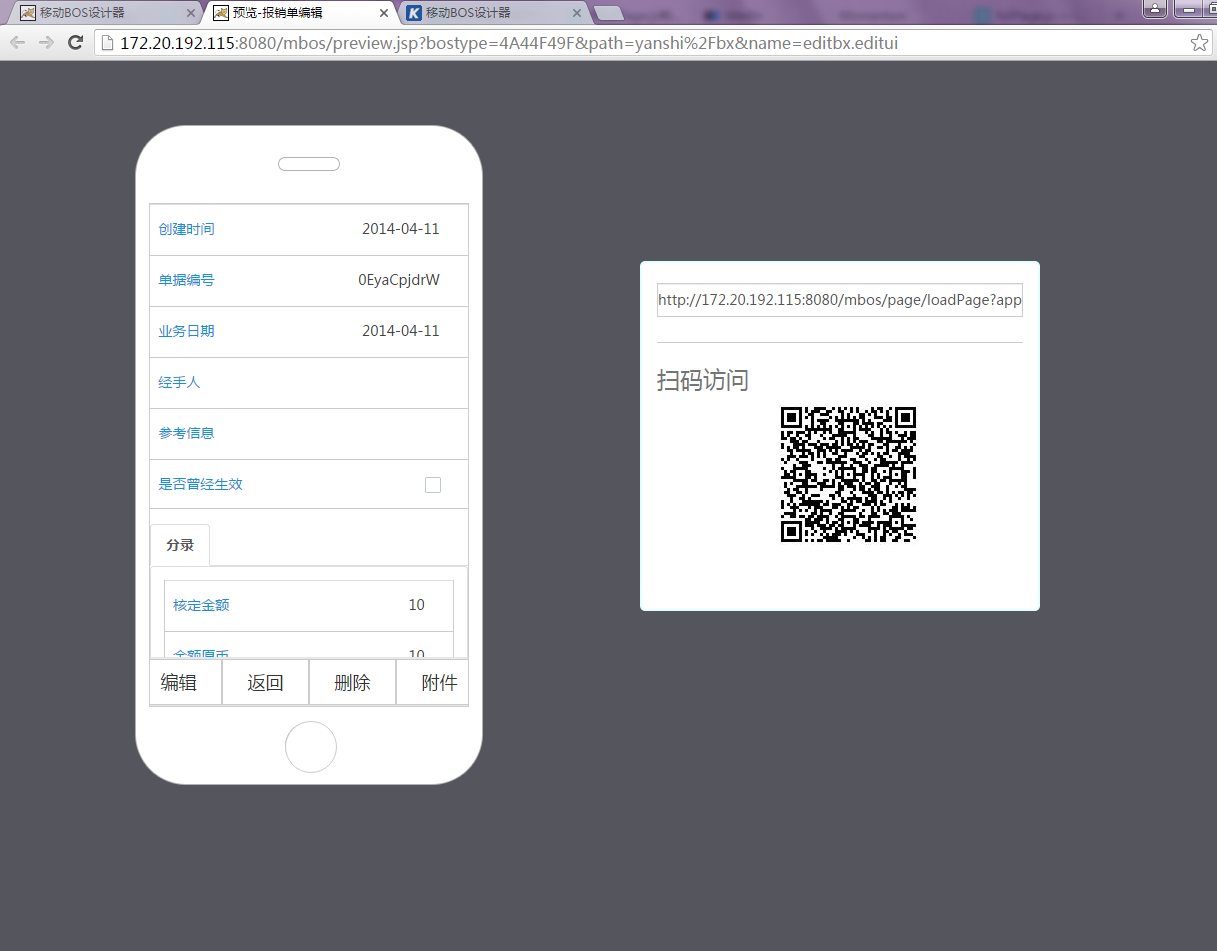
Task: Click the QR code image
Action: pos(848,474)
